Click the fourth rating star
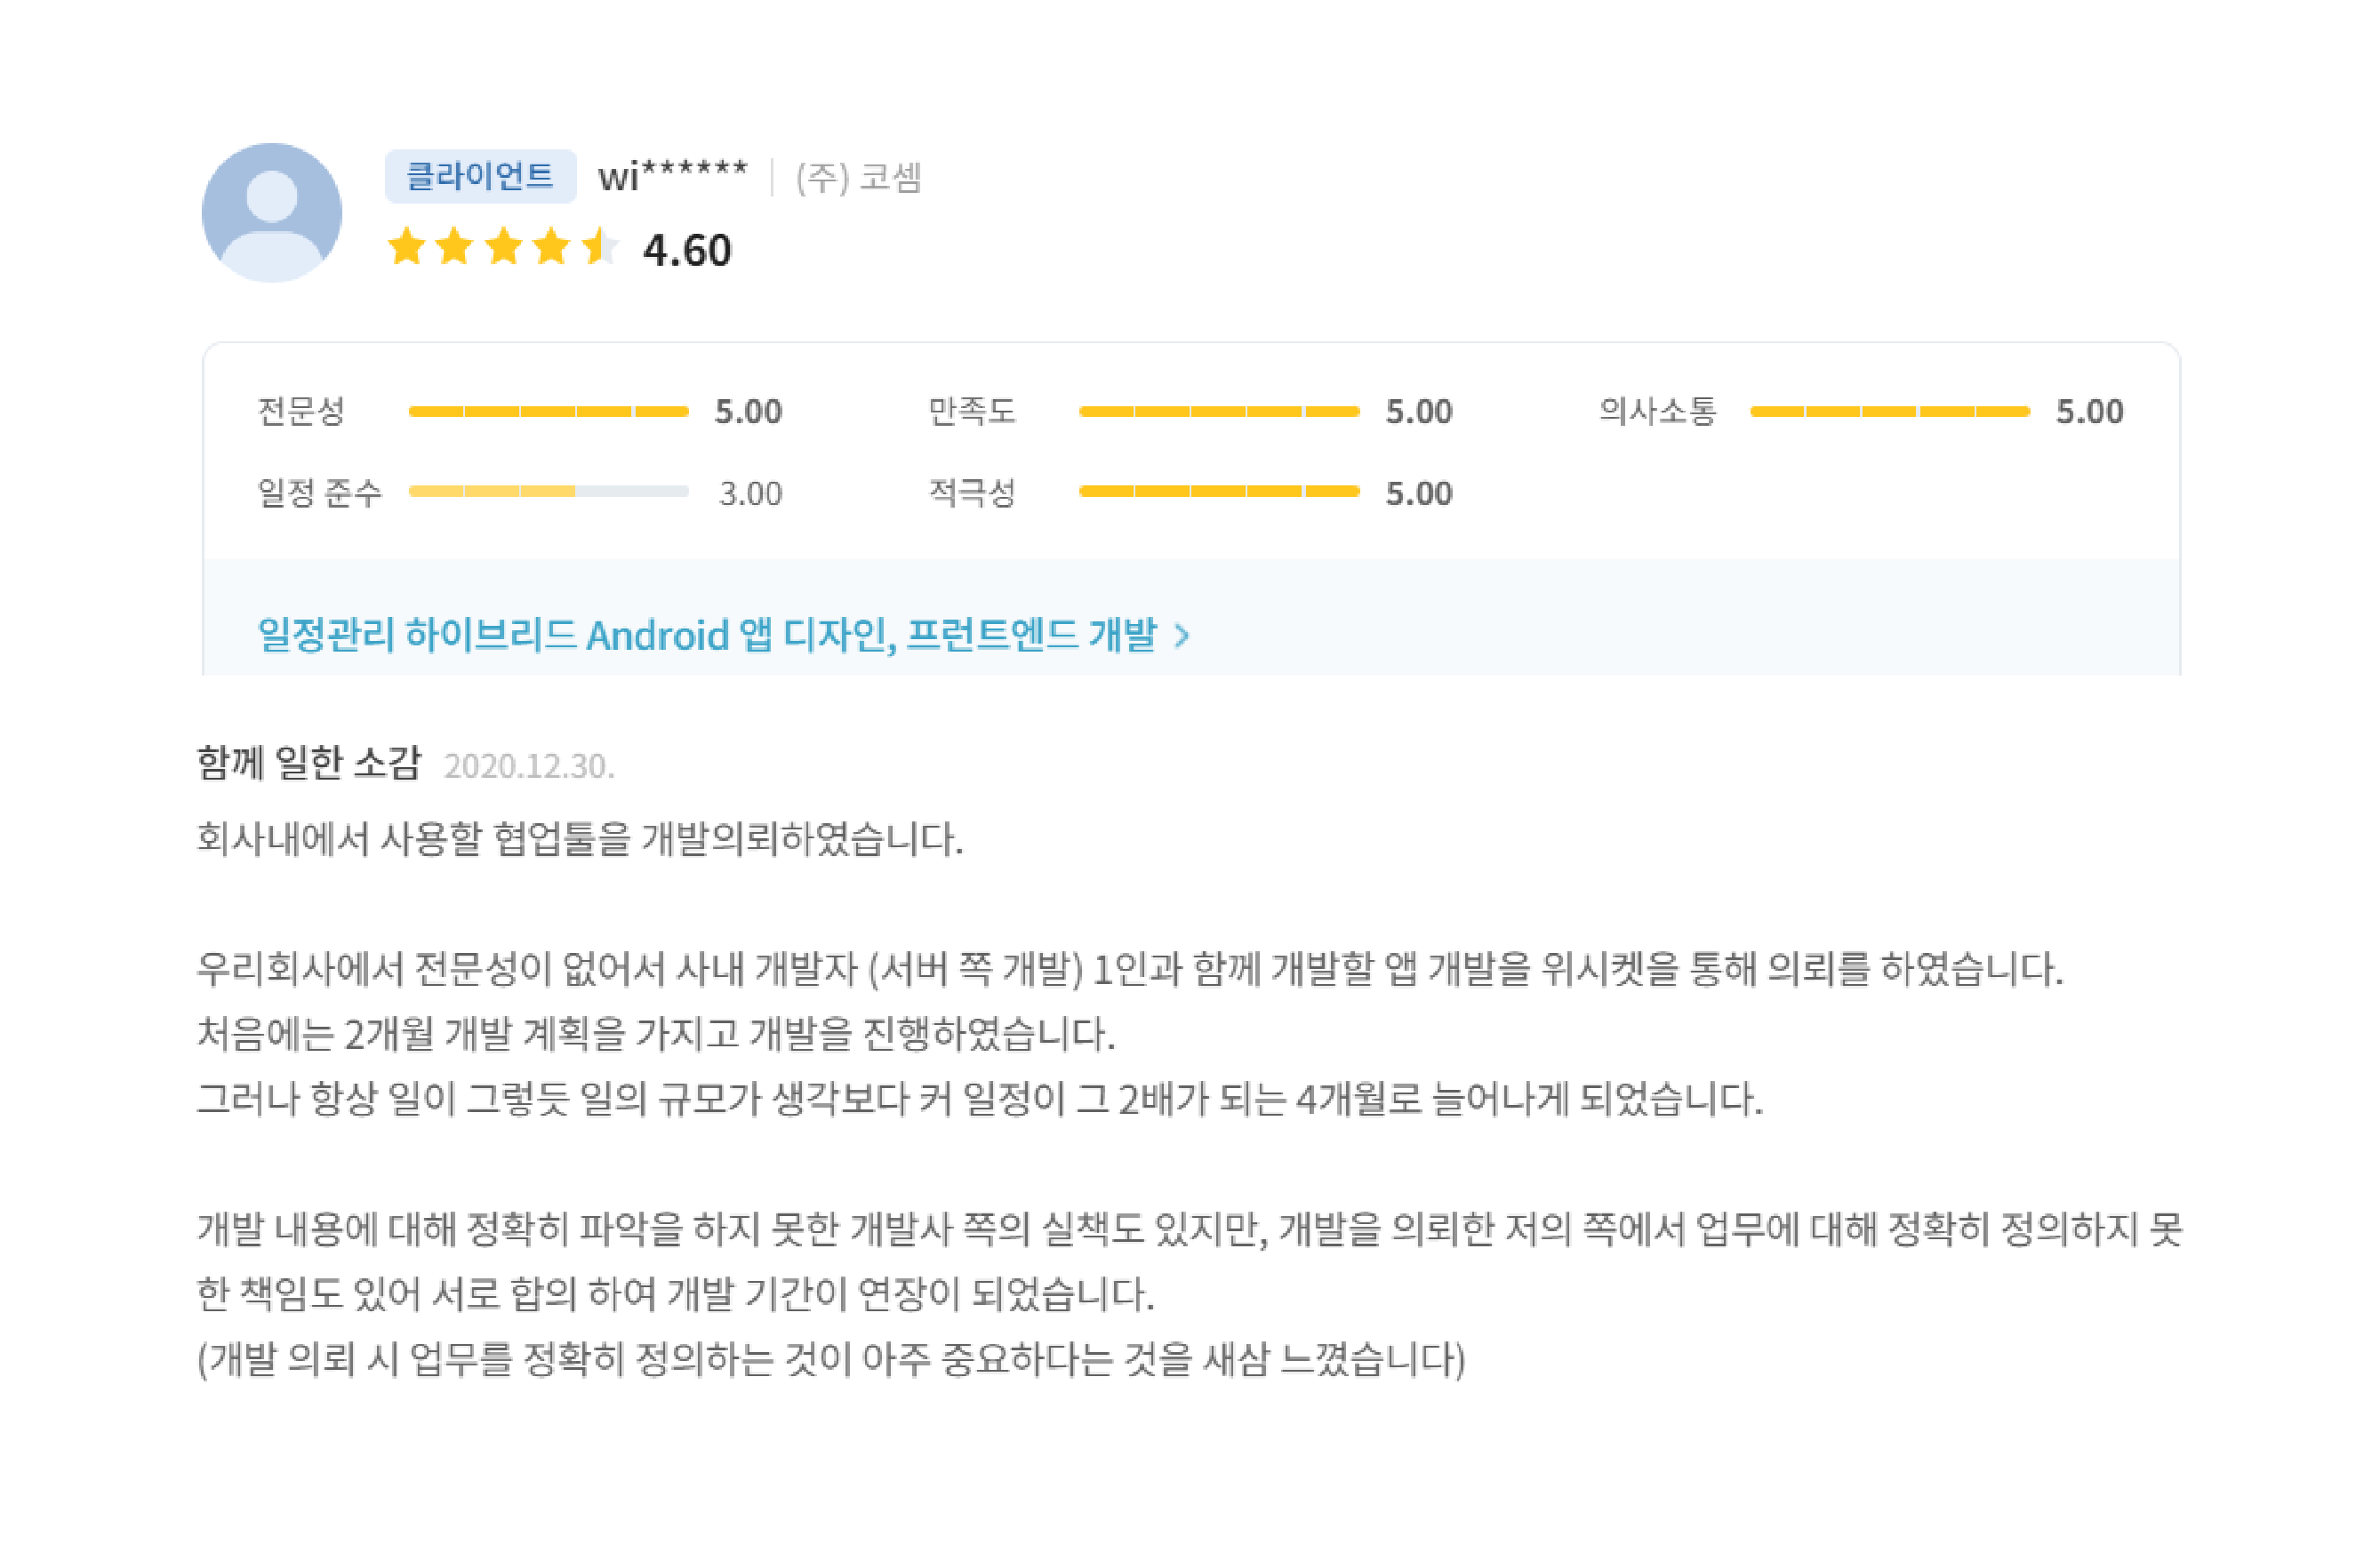The height and width of the screenshot is (1545, 2380). (551, 246)
